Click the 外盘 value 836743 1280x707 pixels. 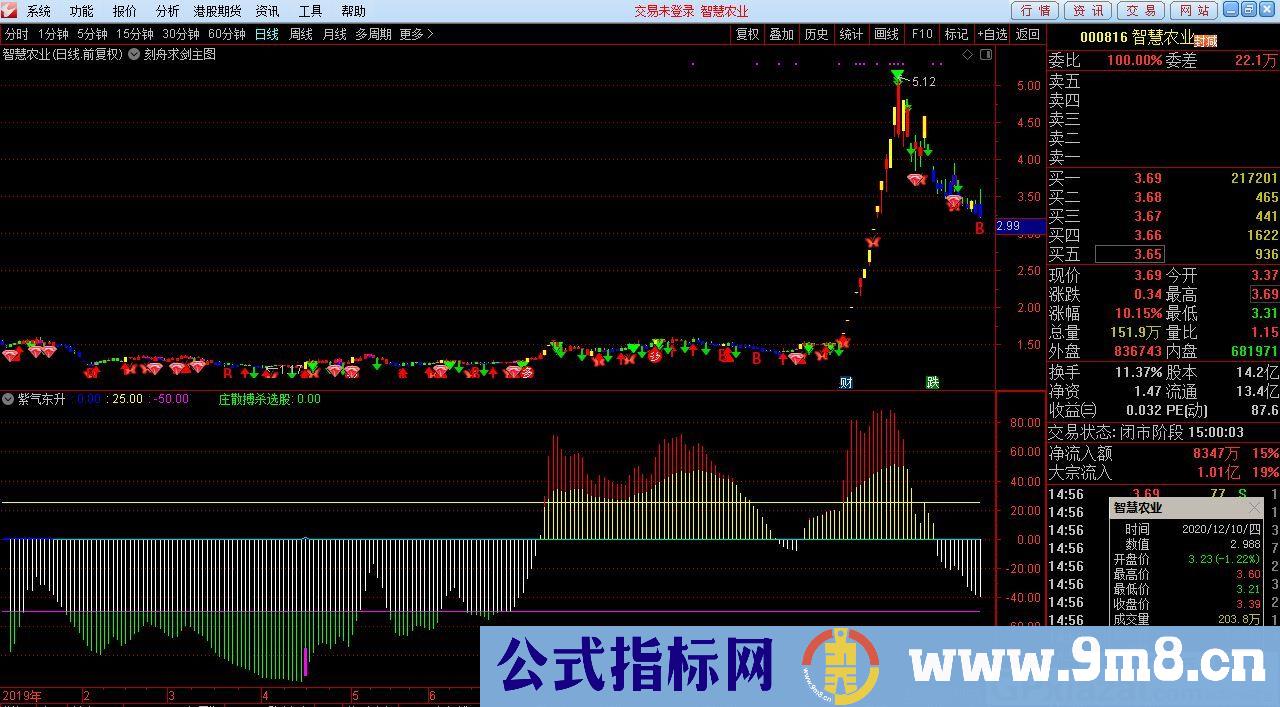tap(1138, 352)
